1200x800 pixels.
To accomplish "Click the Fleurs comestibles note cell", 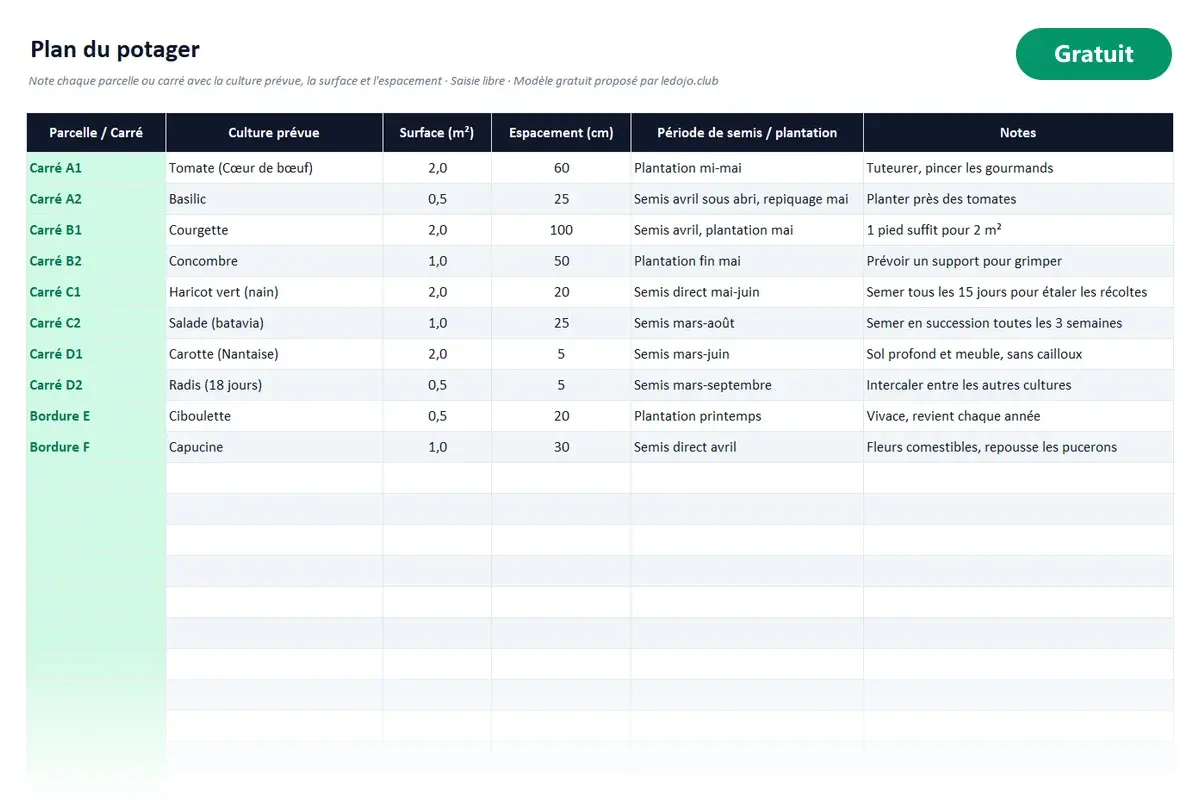I will pyautogui.click(x=1018, y=447).
